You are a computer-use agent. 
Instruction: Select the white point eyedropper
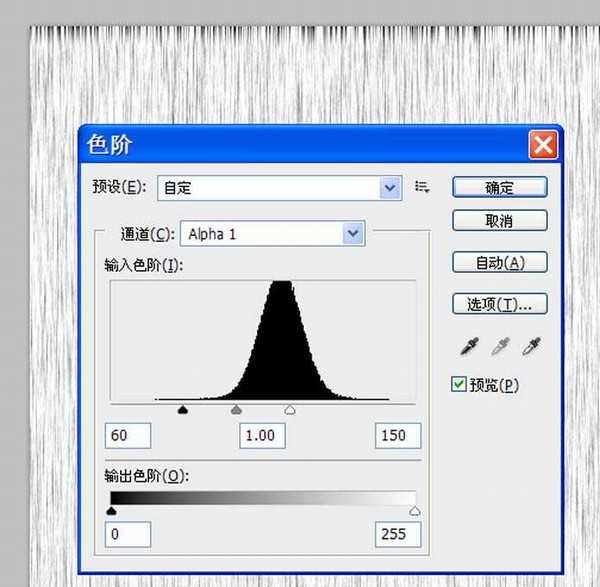click(x=532, y=346)
